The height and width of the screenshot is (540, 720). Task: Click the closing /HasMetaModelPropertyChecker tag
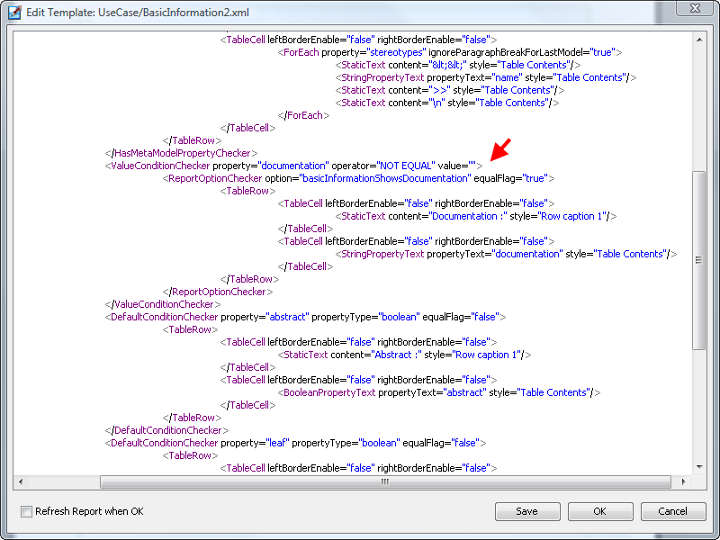click(x=181, y=153)
